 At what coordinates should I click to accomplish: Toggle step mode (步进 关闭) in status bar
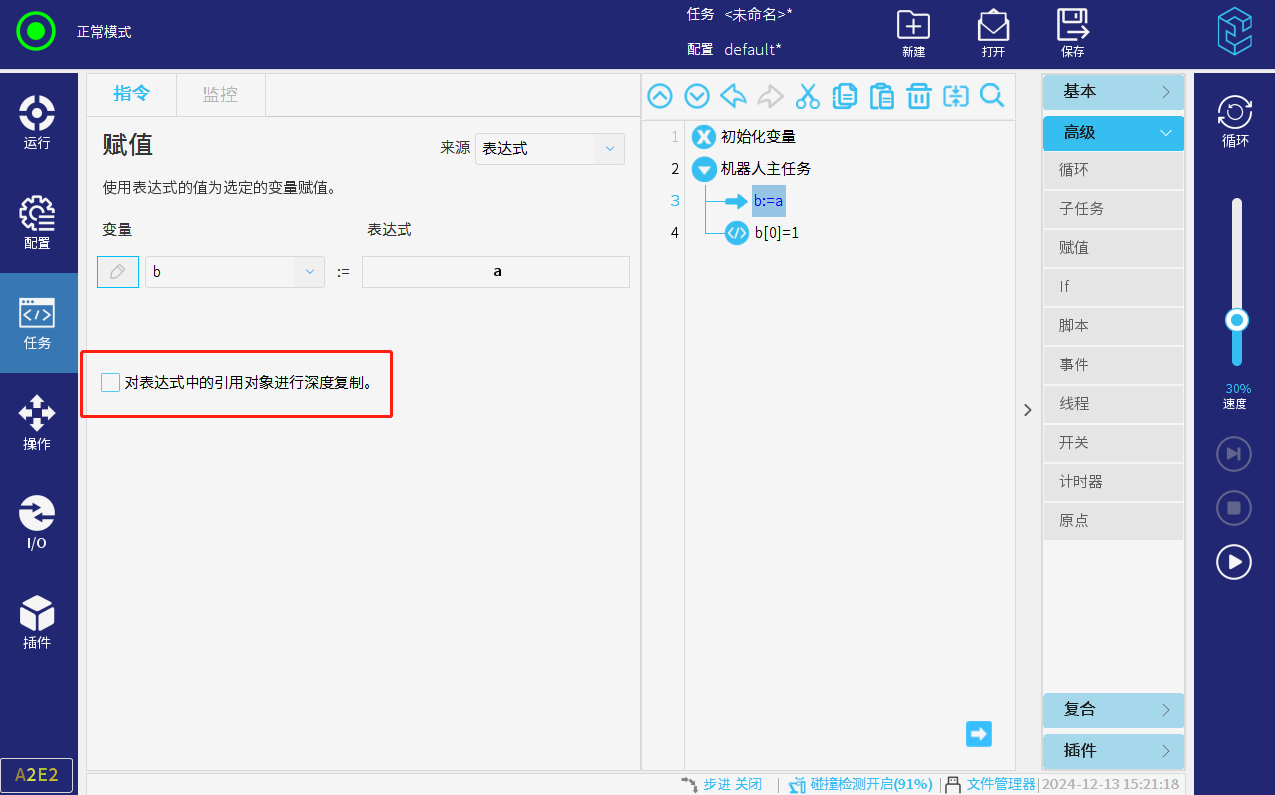coord(722,784)
